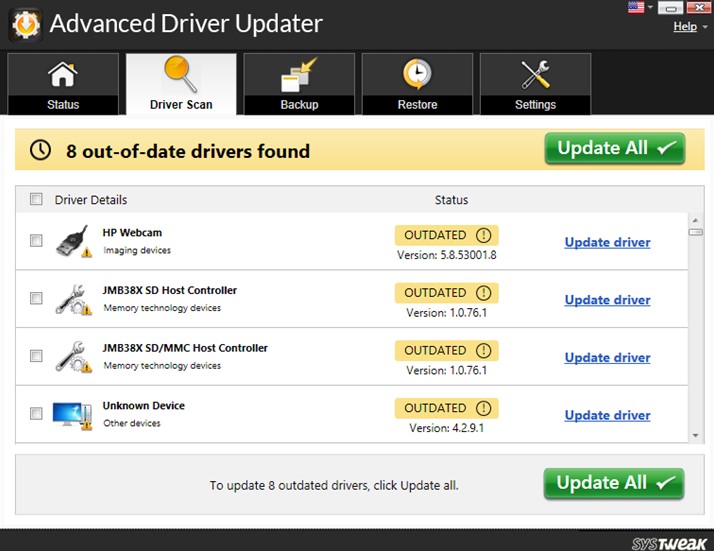The height and width of the screenshot is (551, 714).
Task: Click the bottom Update All button
Action: coord(614,484)
